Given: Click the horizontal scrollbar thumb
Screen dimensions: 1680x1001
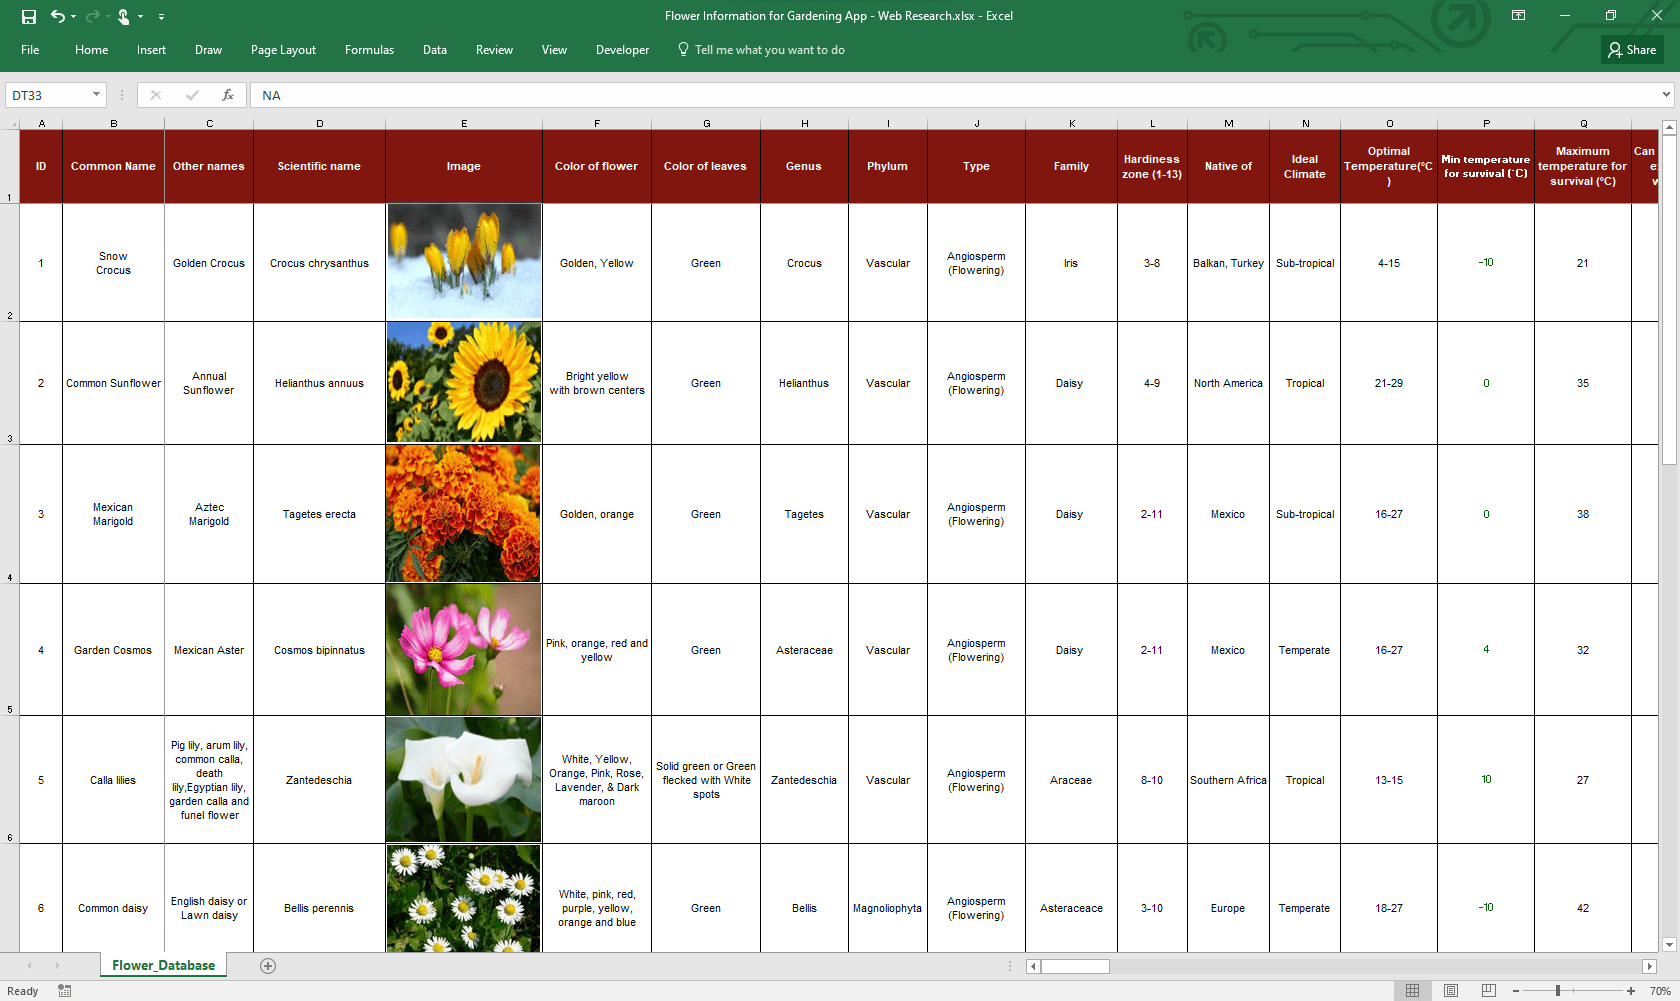Looking at the screenshot, I should [x=1075, y=966].
